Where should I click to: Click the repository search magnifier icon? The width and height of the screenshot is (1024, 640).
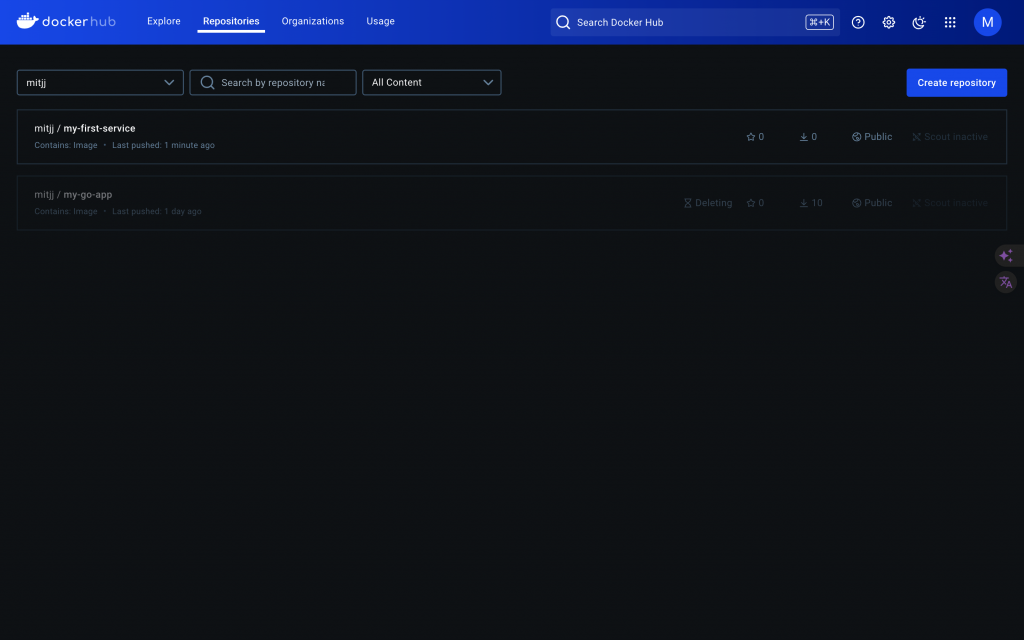tap(207, 82)
